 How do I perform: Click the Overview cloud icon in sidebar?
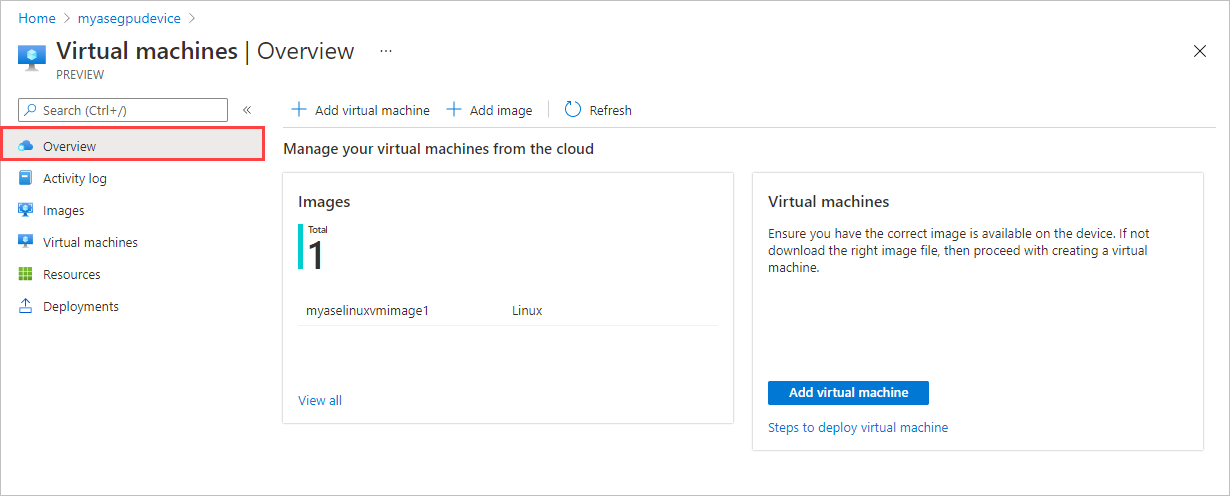[26, 146]
